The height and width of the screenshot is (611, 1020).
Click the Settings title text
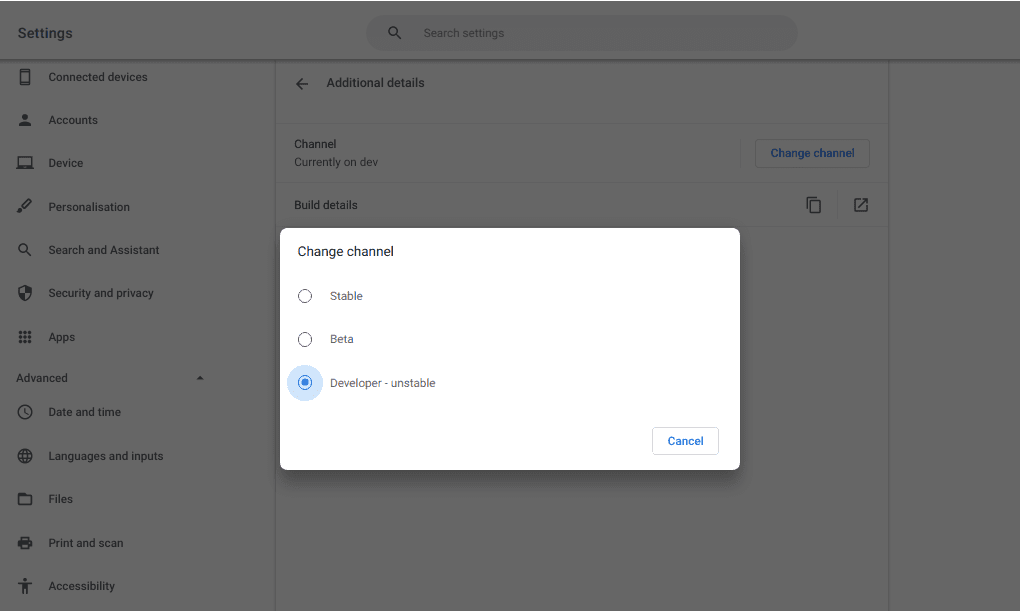[45, 33]
